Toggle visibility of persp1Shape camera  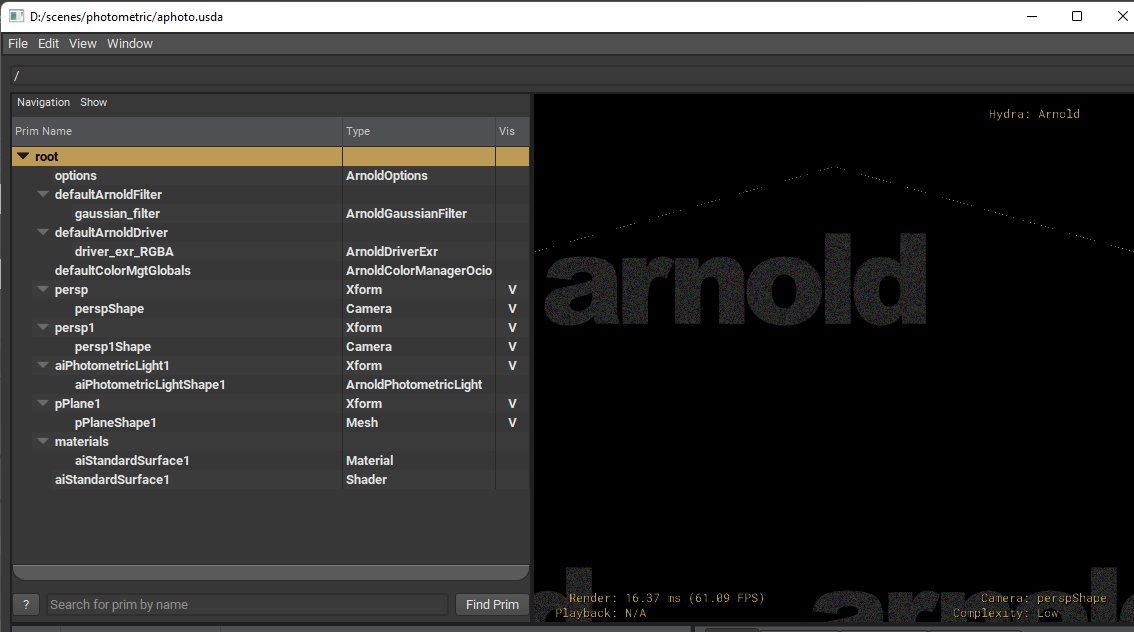tap(512, 346)
